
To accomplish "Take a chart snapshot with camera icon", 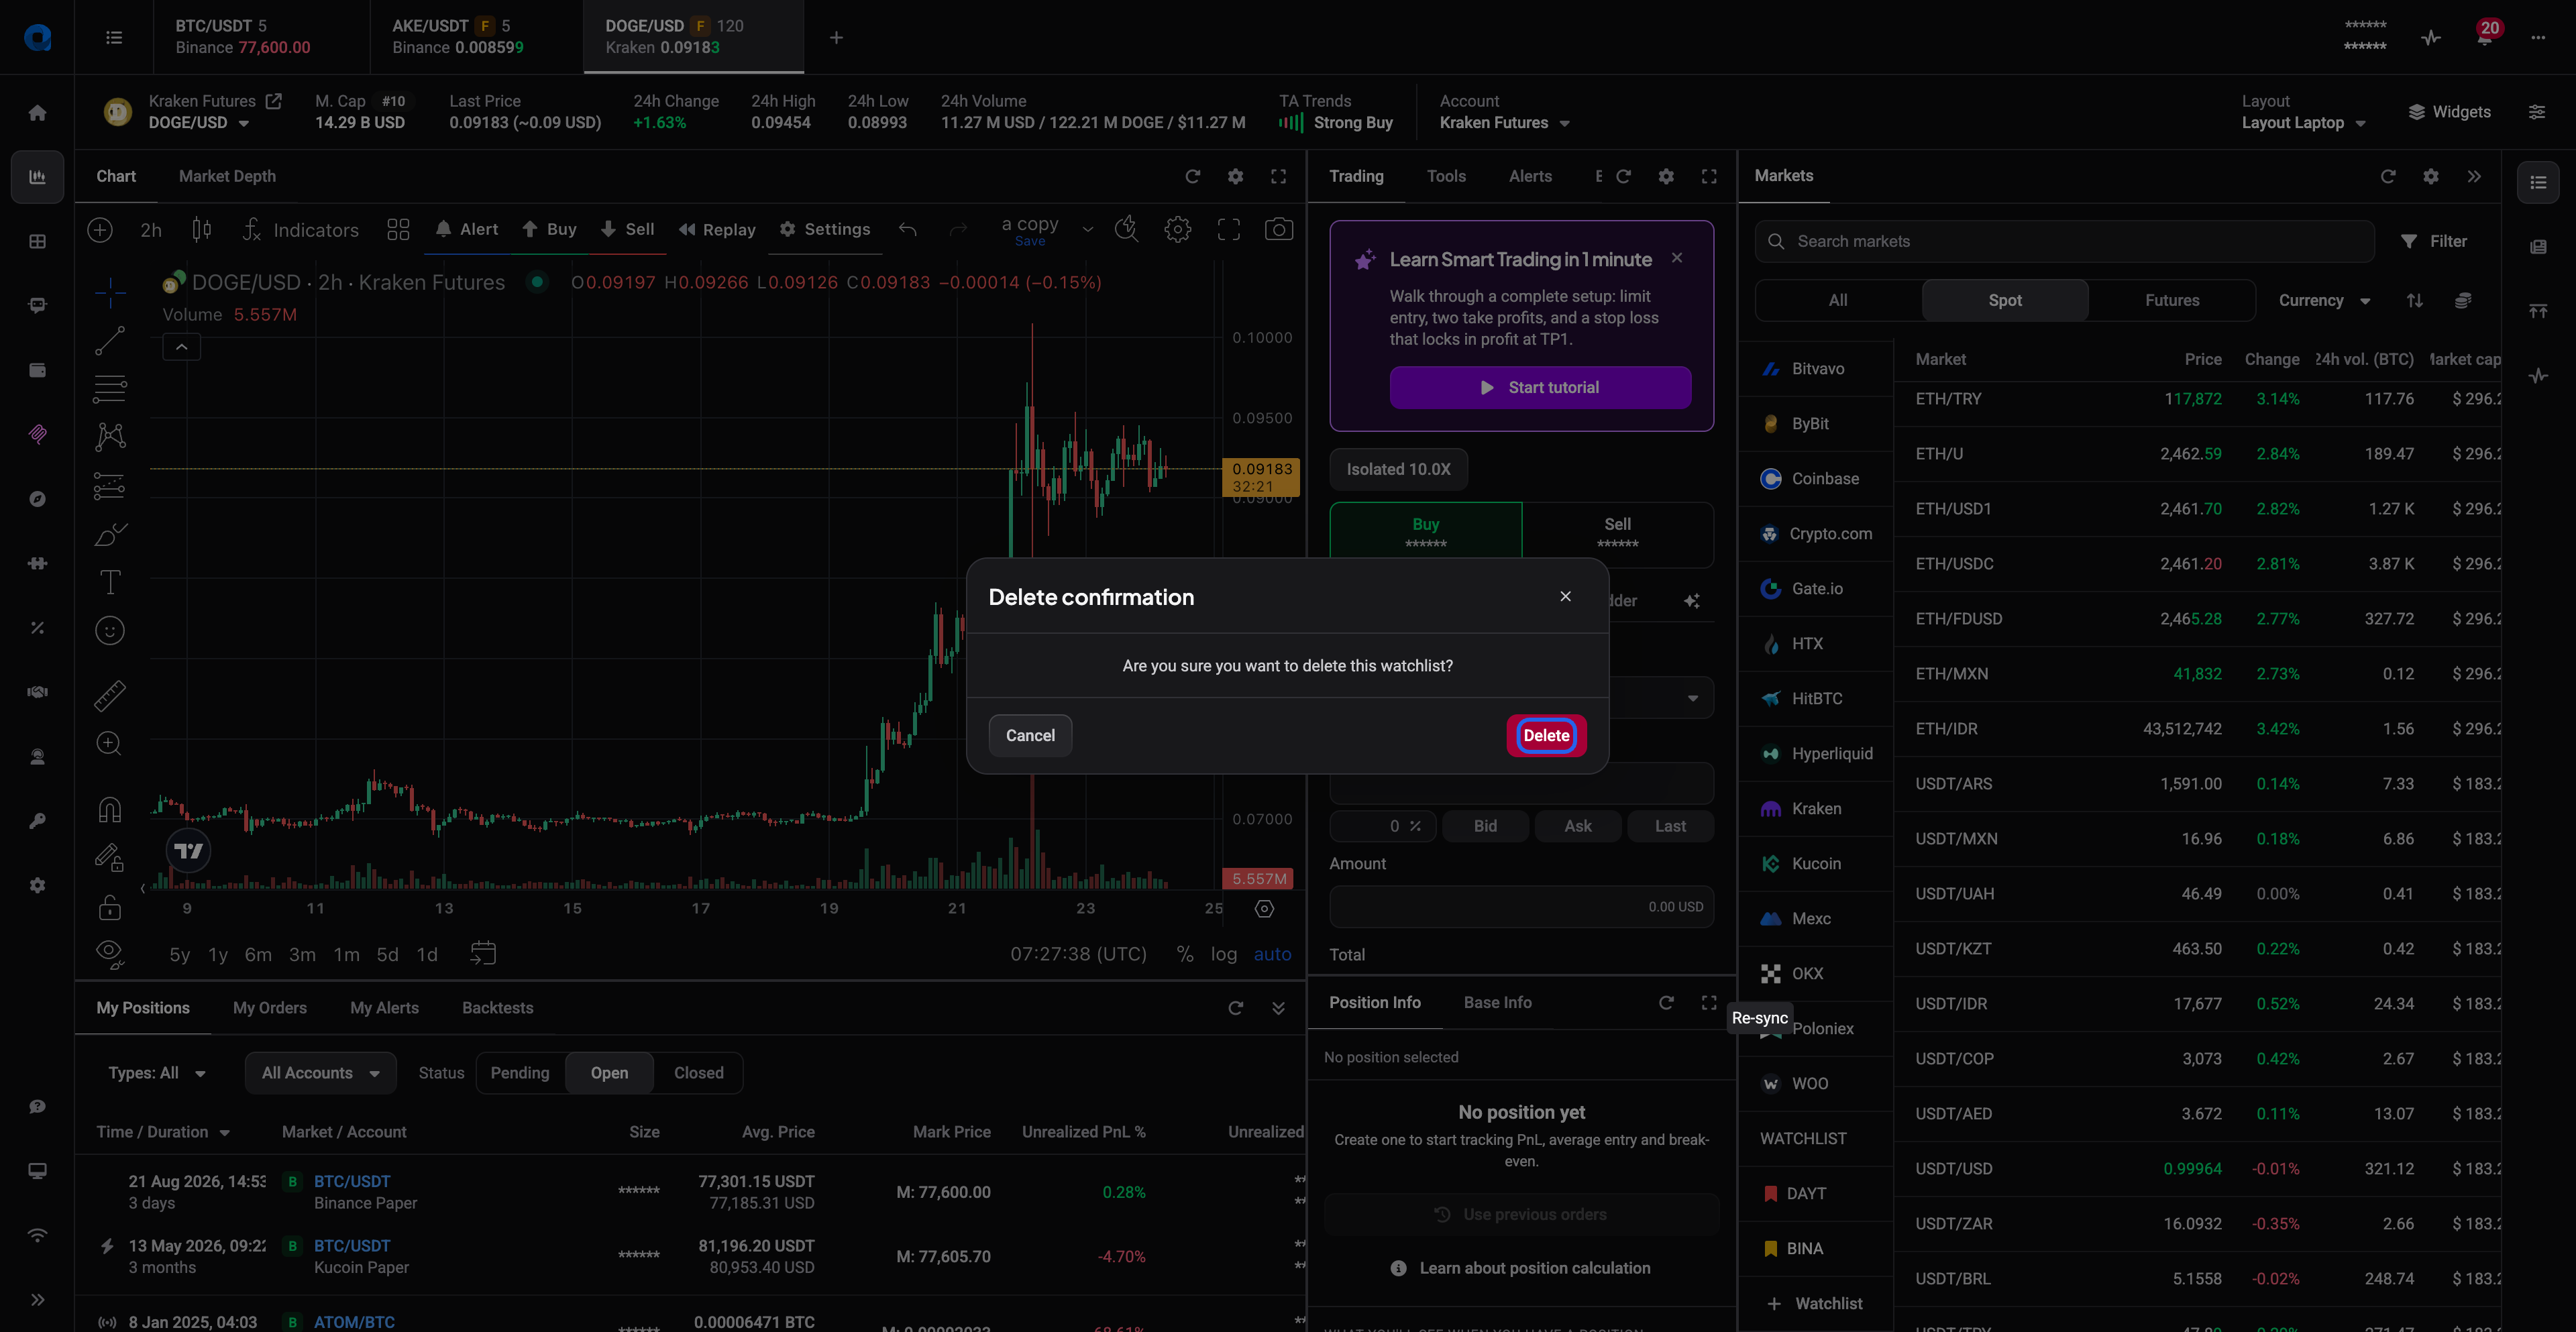I will 1279,229.
